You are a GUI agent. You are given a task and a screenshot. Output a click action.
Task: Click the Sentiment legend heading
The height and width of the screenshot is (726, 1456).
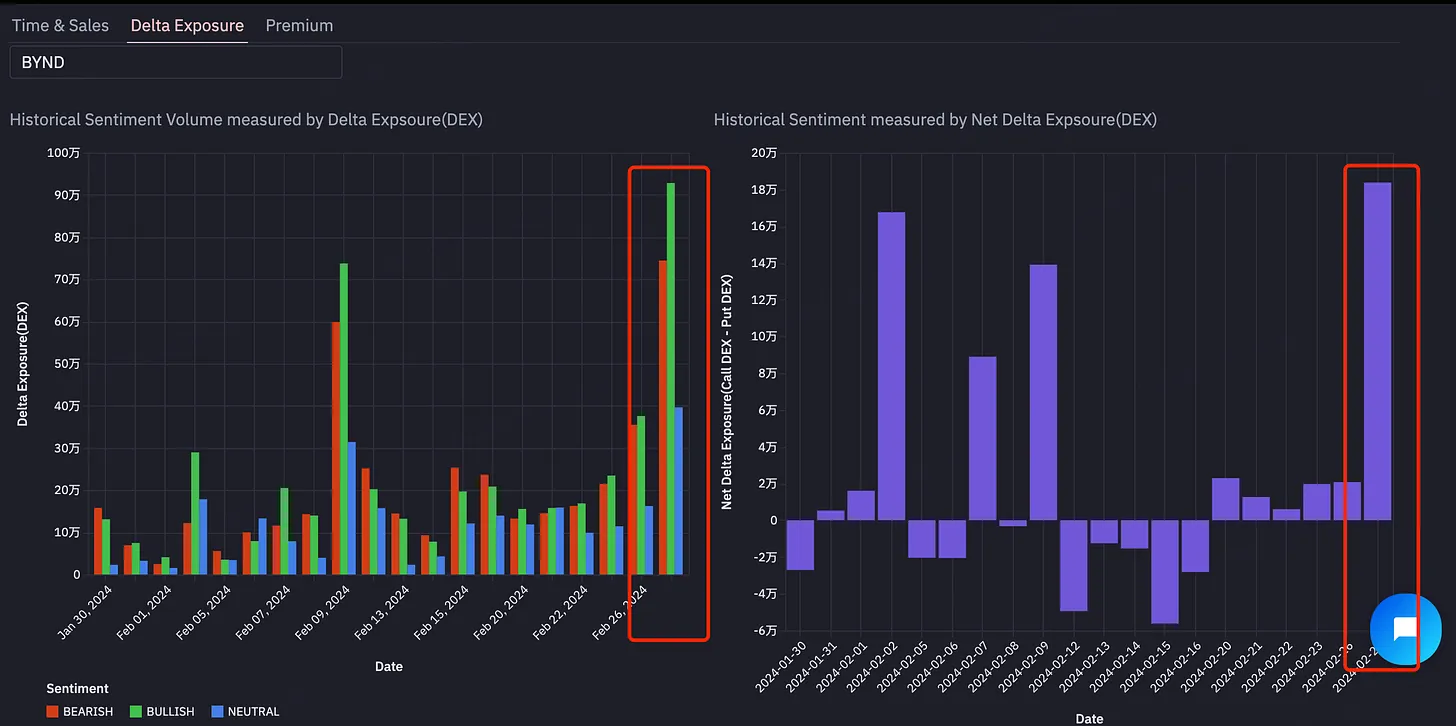point(77,688)
